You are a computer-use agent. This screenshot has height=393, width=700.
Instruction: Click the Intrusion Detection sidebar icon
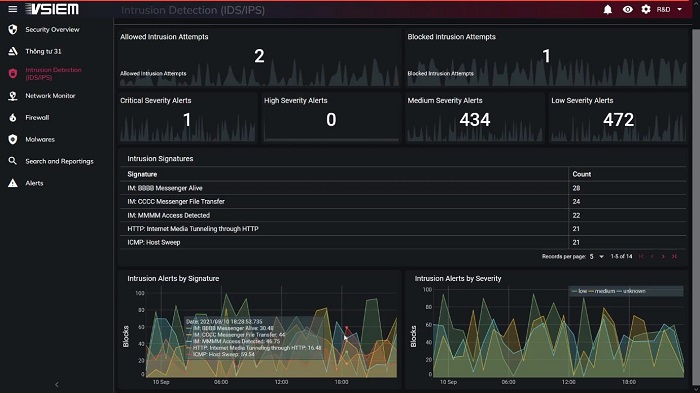point(13,74)
